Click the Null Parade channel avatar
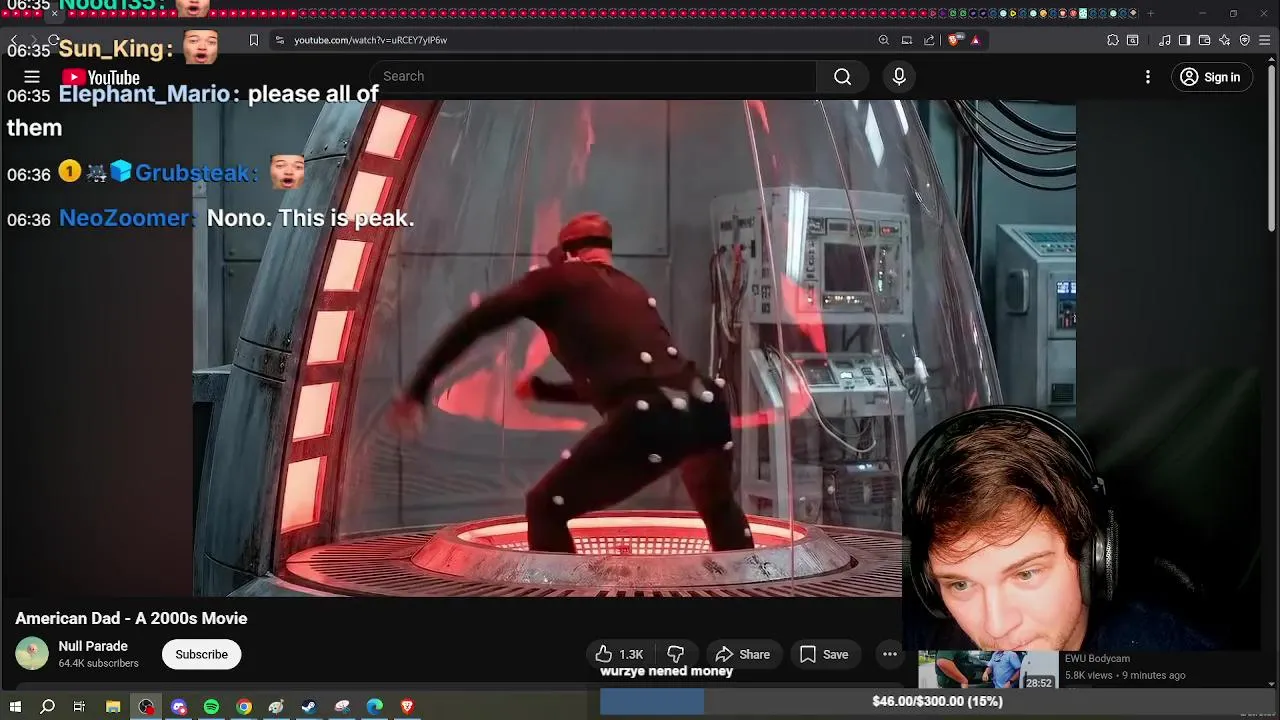The width and height of the screenshot is (1280, 720). (32, 654)
